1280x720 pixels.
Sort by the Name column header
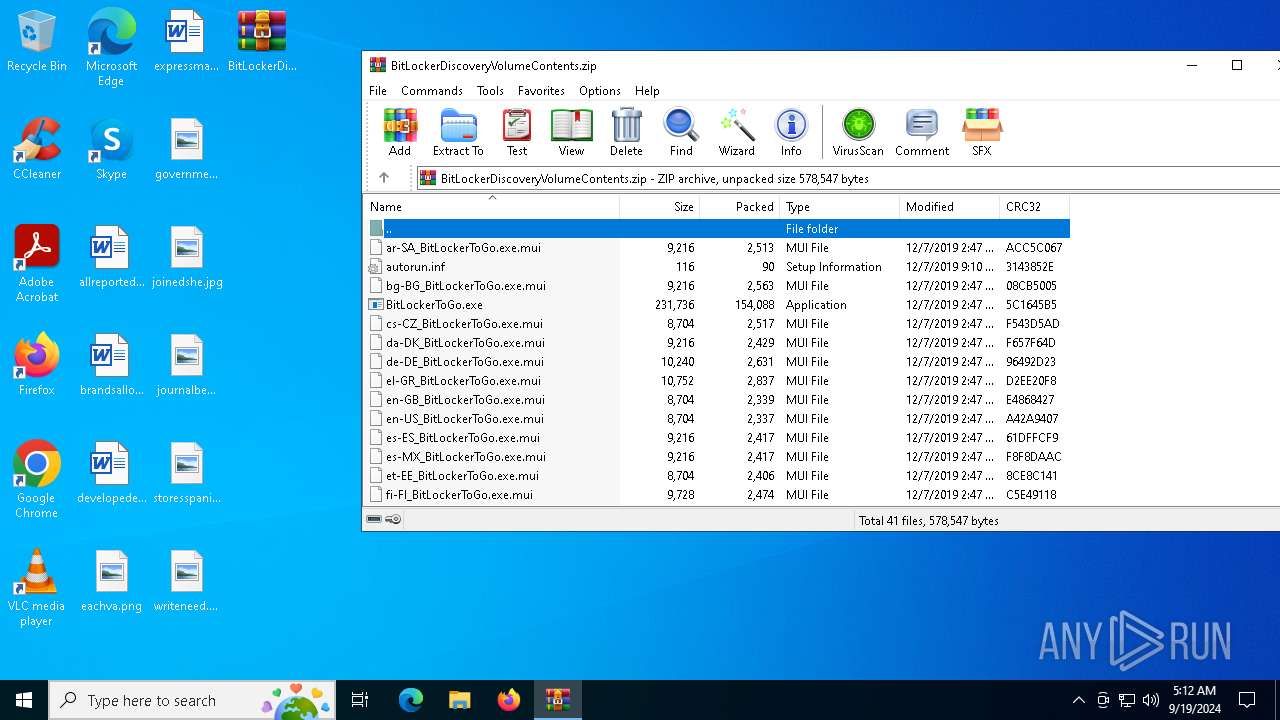(x=491, y=206)
